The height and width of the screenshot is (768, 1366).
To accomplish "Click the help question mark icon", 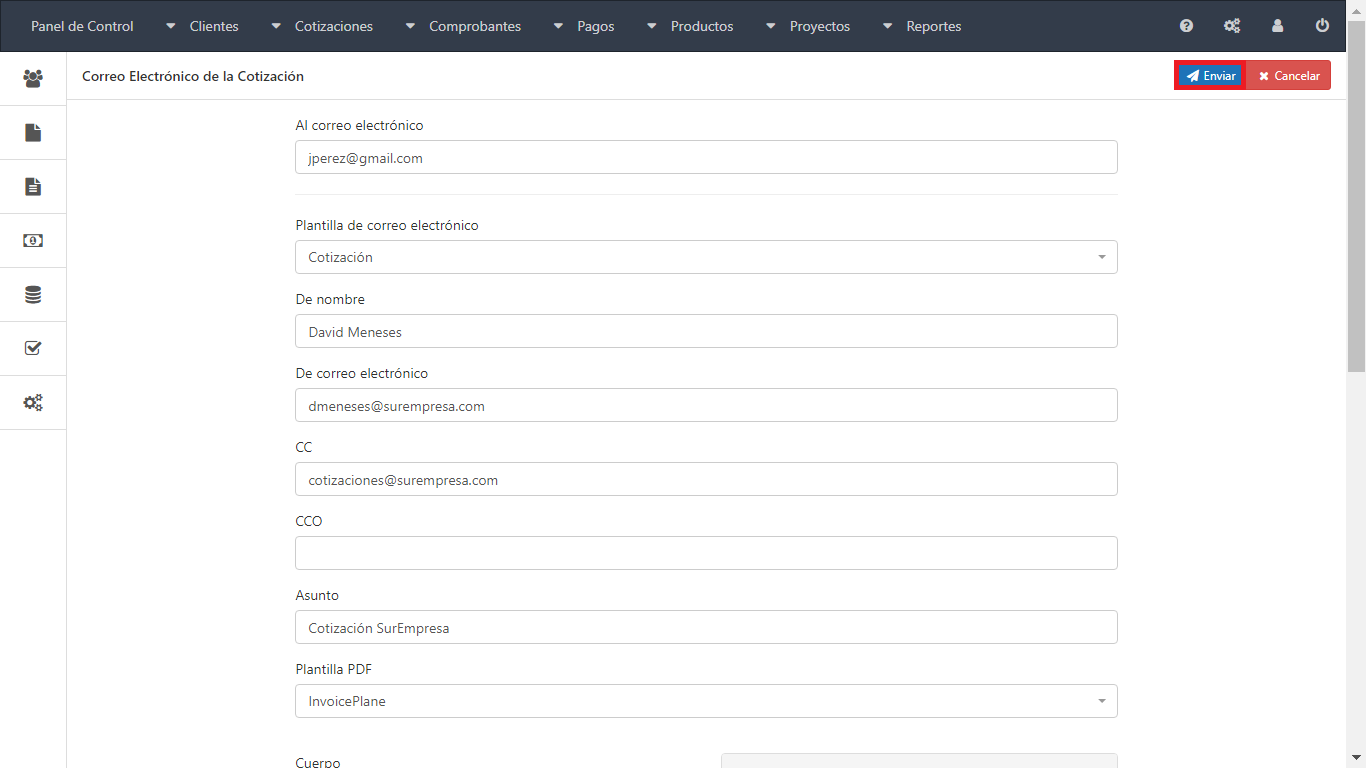I will (1186, 26).
